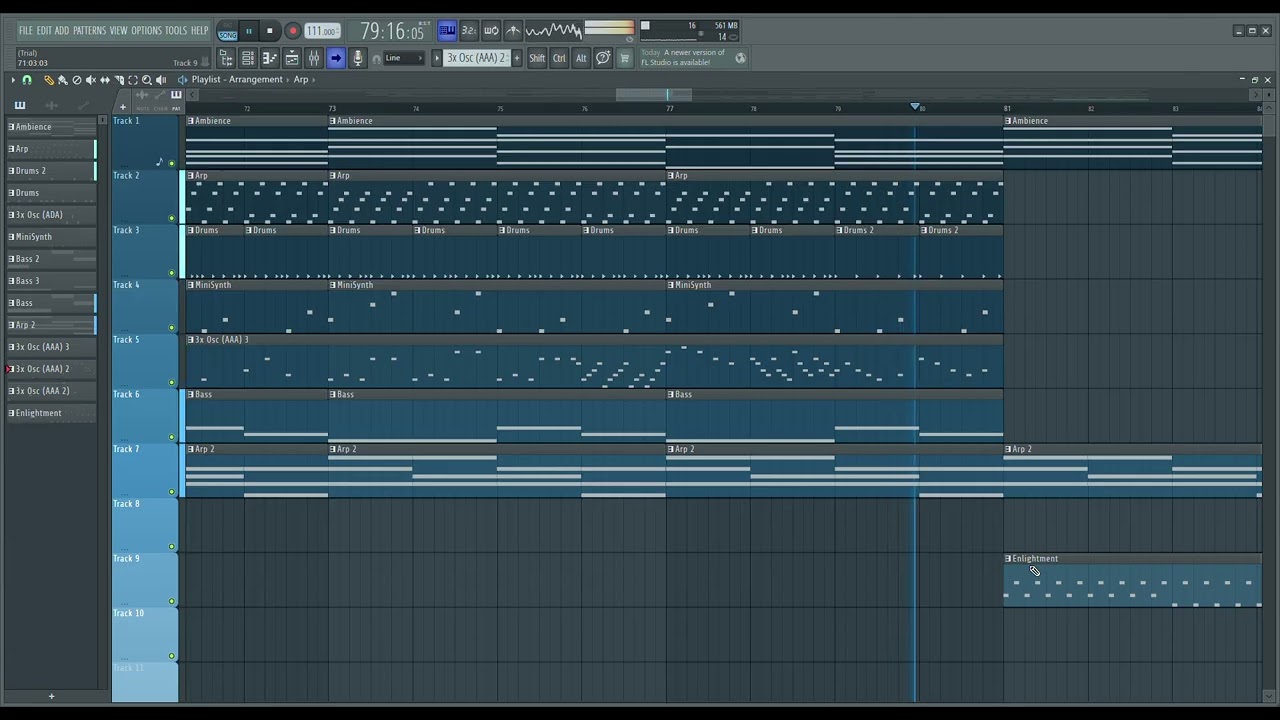
Task: Click the arrow left of the pattern selector
Action: click(437, 58)
